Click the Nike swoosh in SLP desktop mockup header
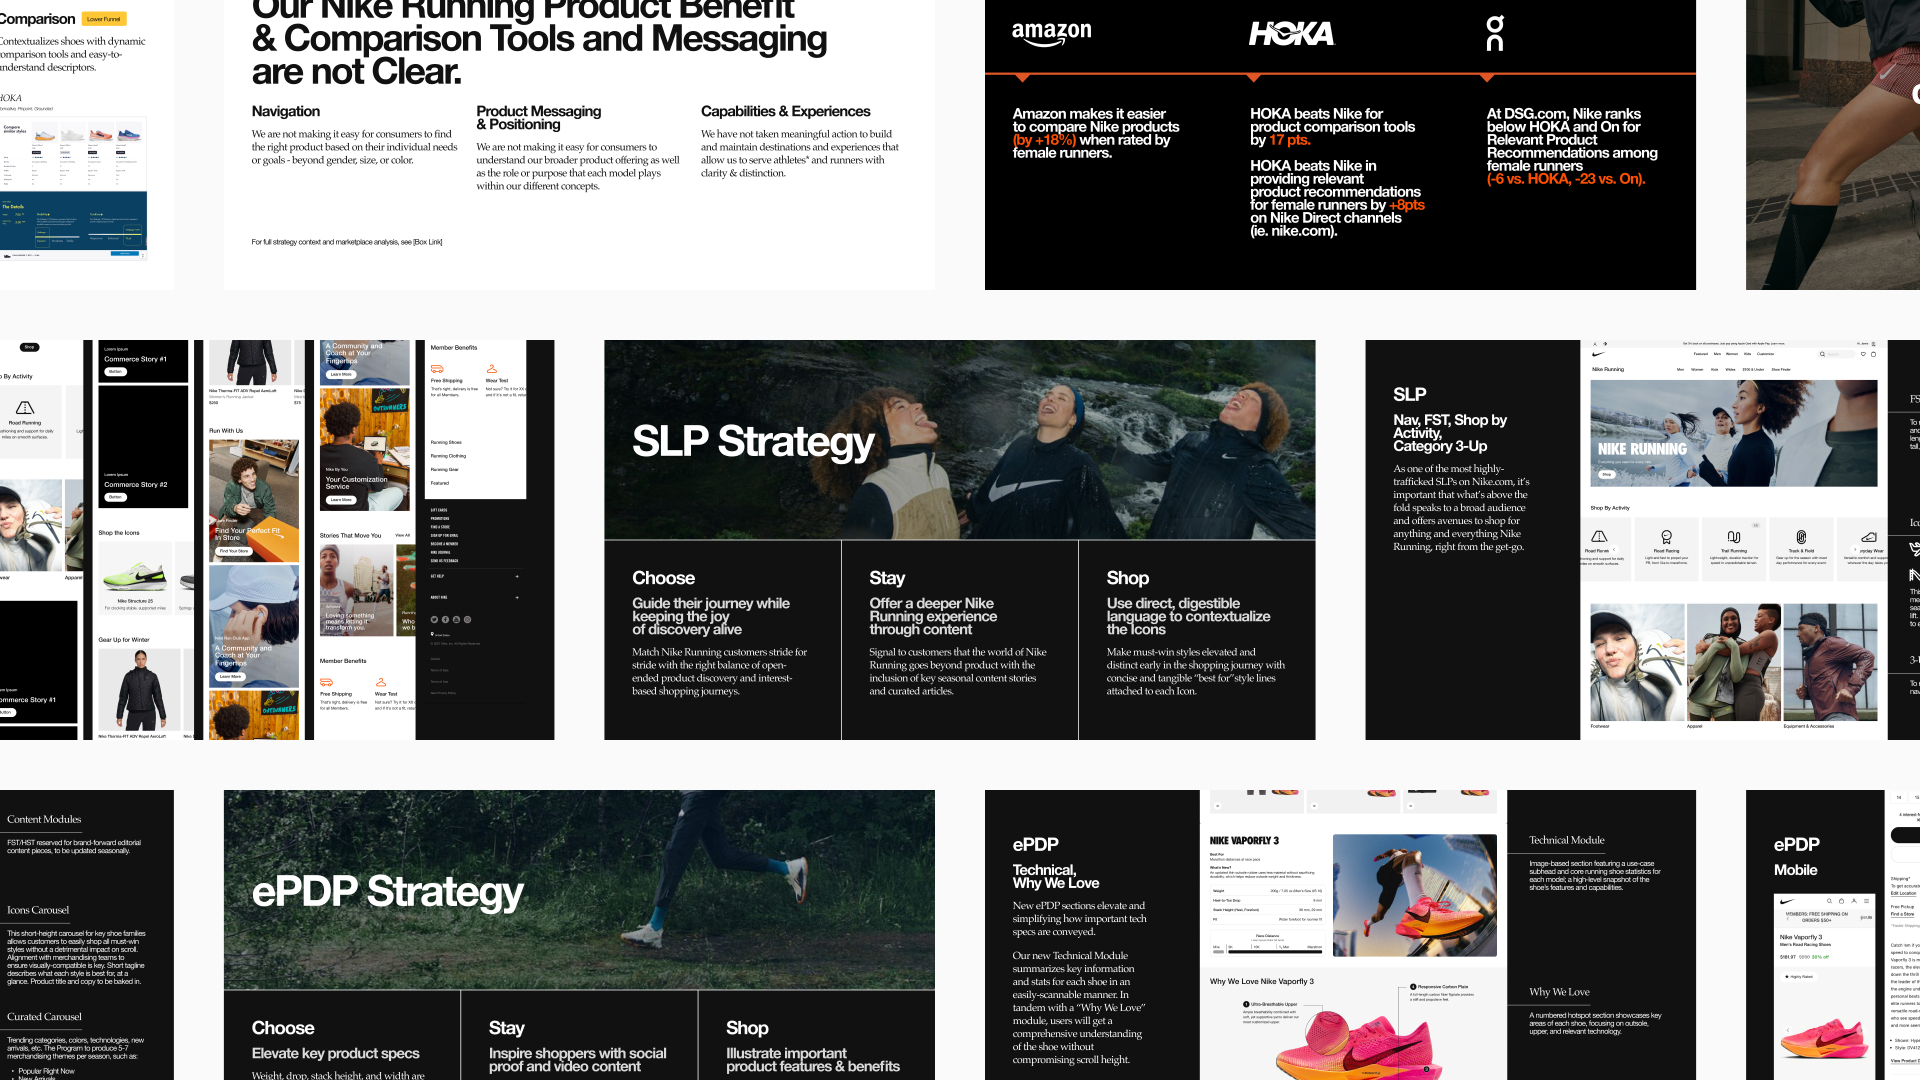 coord(1598,354)
